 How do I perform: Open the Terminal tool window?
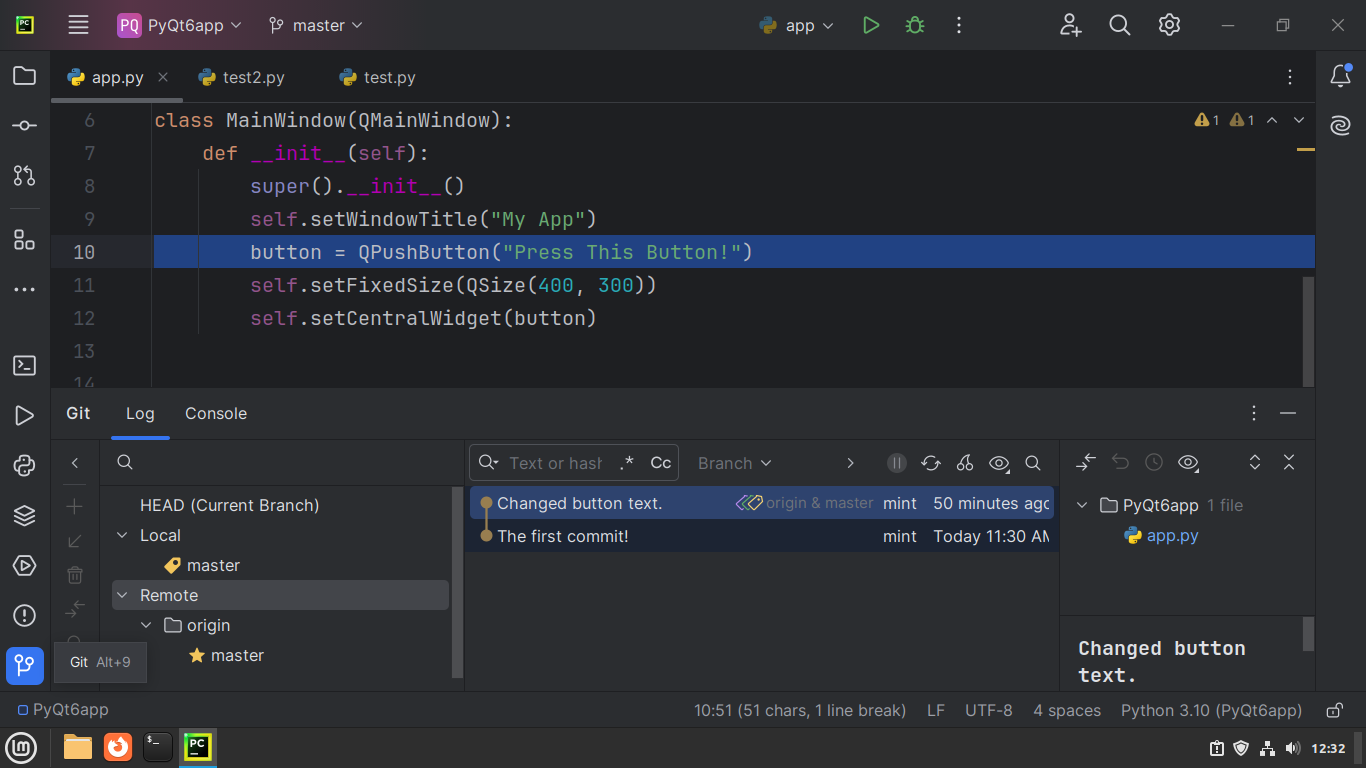(x=25, y=366)
